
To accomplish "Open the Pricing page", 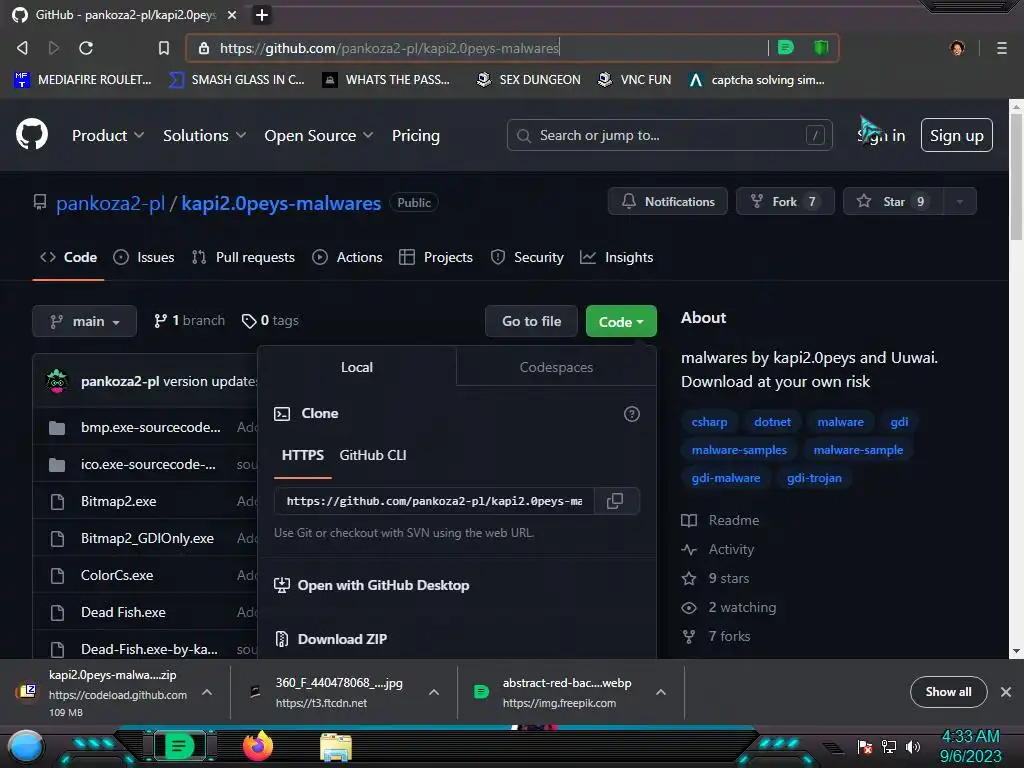I will tap(415, 135).
